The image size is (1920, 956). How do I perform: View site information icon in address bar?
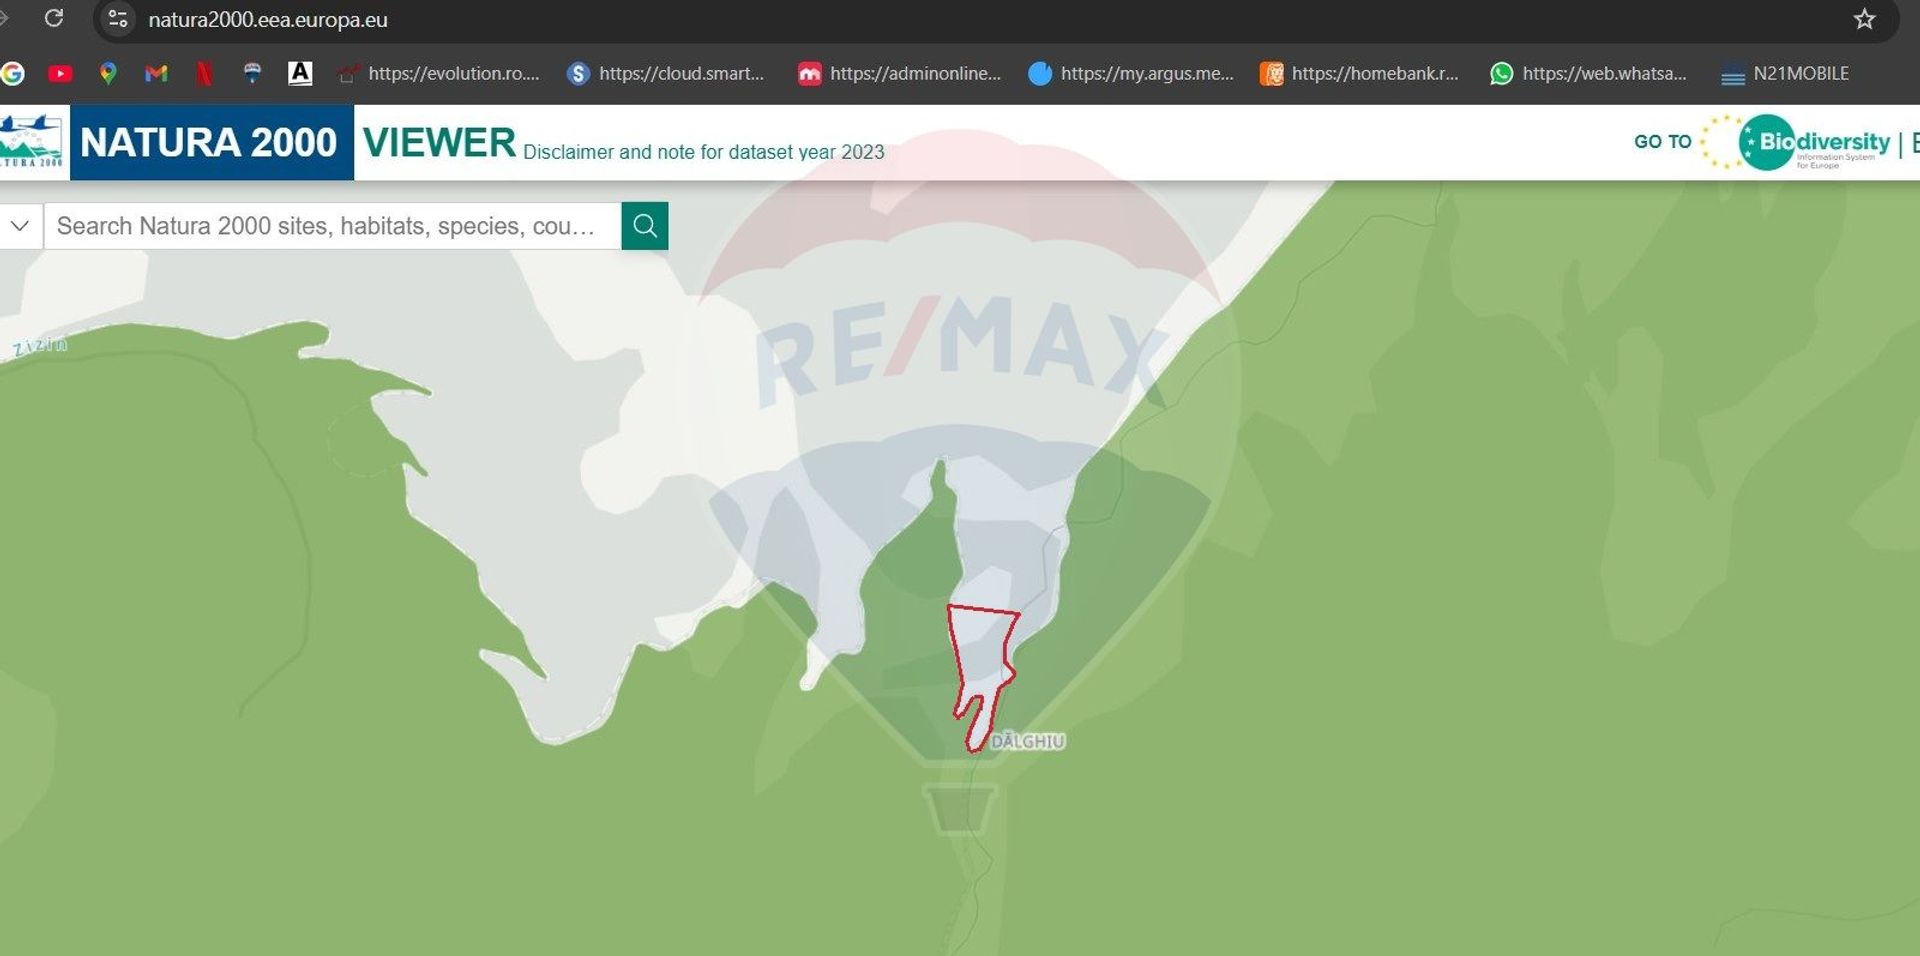coord(118,19)
